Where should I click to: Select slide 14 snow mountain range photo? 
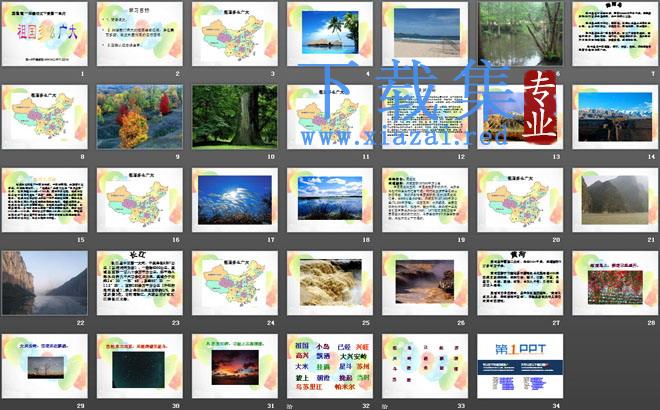point(615,117)
